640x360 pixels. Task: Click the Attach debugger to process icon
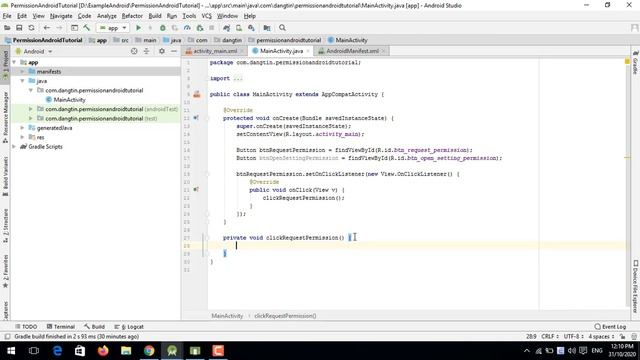click(200, 28)
